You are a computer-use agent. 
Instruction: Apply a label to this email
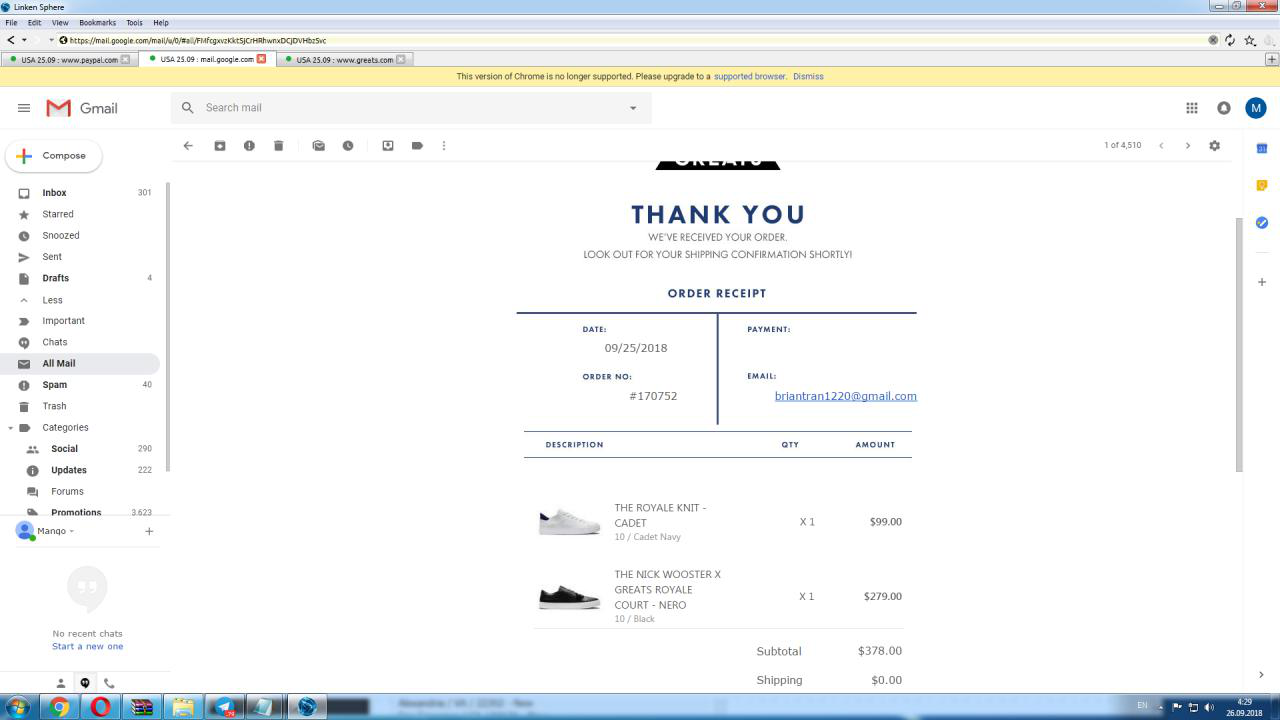pyautogui.click(x=417, y=146)
